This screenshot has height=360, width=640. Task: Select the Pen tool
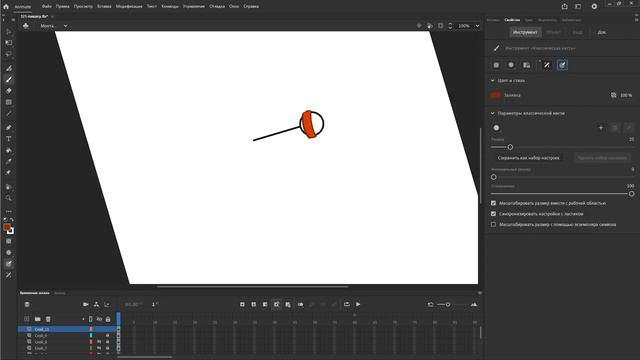pos(9,128)
